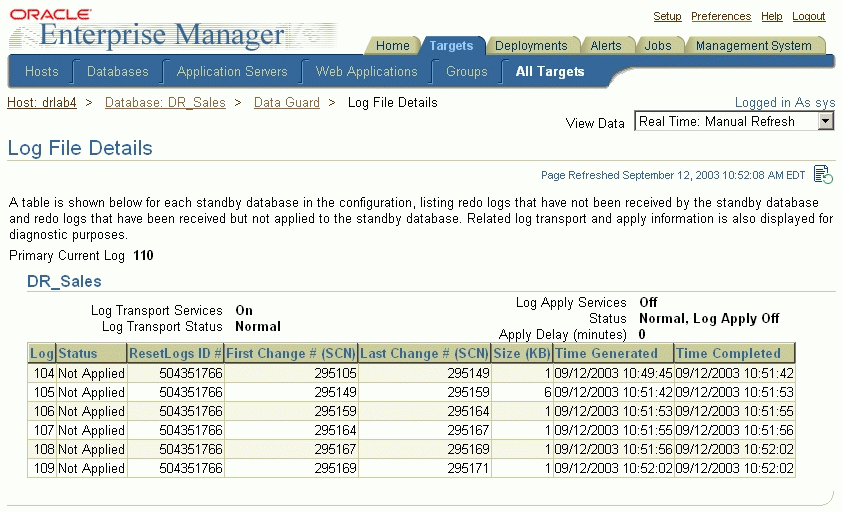Open the Web Applications subtab
842x512 pixels.
[366, 71]
